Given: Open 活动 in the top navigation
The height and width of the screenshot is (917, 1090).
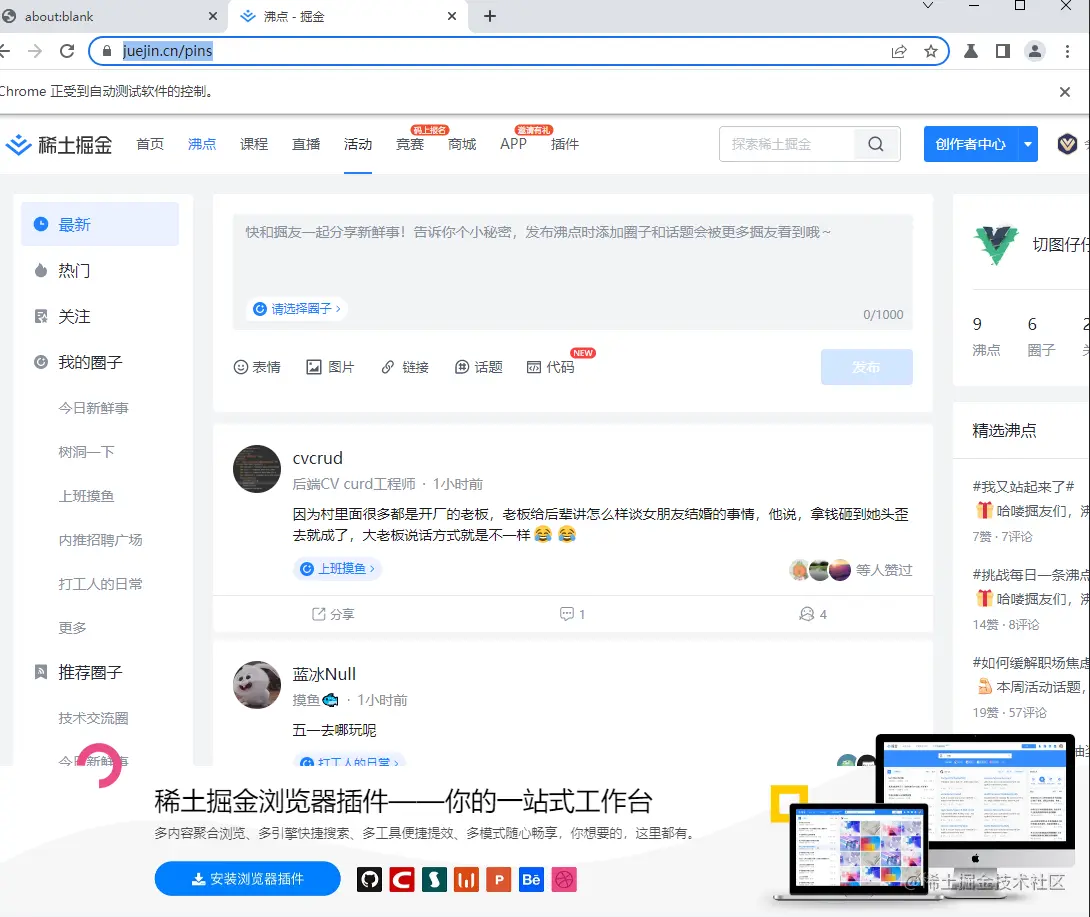Looking at the screenshot, I should (x=358, y=144).
